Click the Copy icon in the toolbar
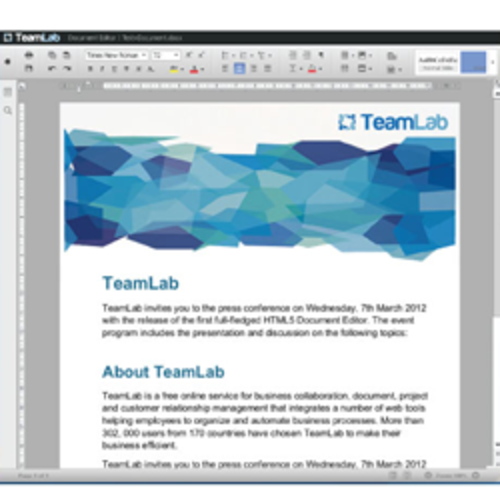 tap(52, 55)
